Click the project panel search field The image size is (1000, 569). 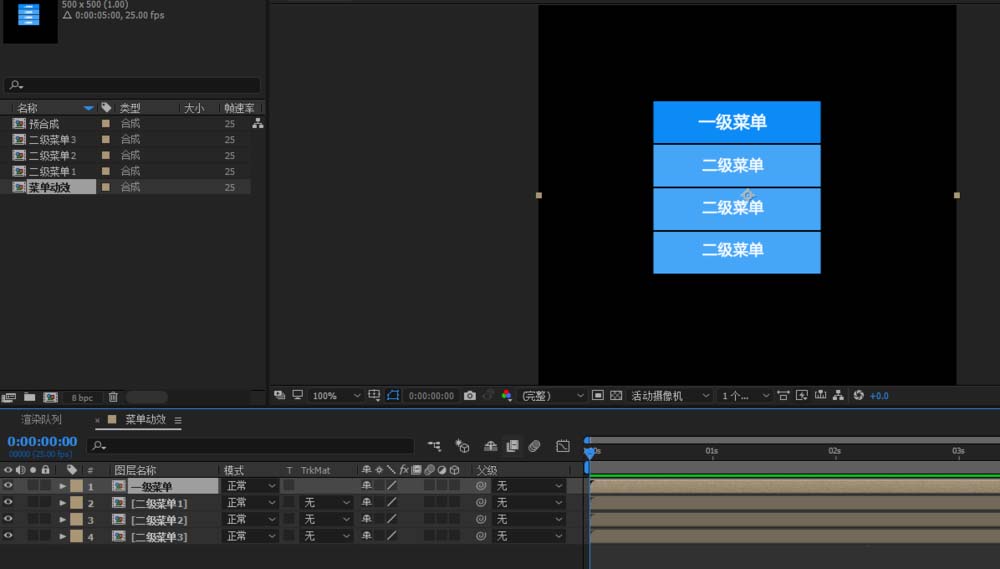pyautogui.click(x=132, y=85)
